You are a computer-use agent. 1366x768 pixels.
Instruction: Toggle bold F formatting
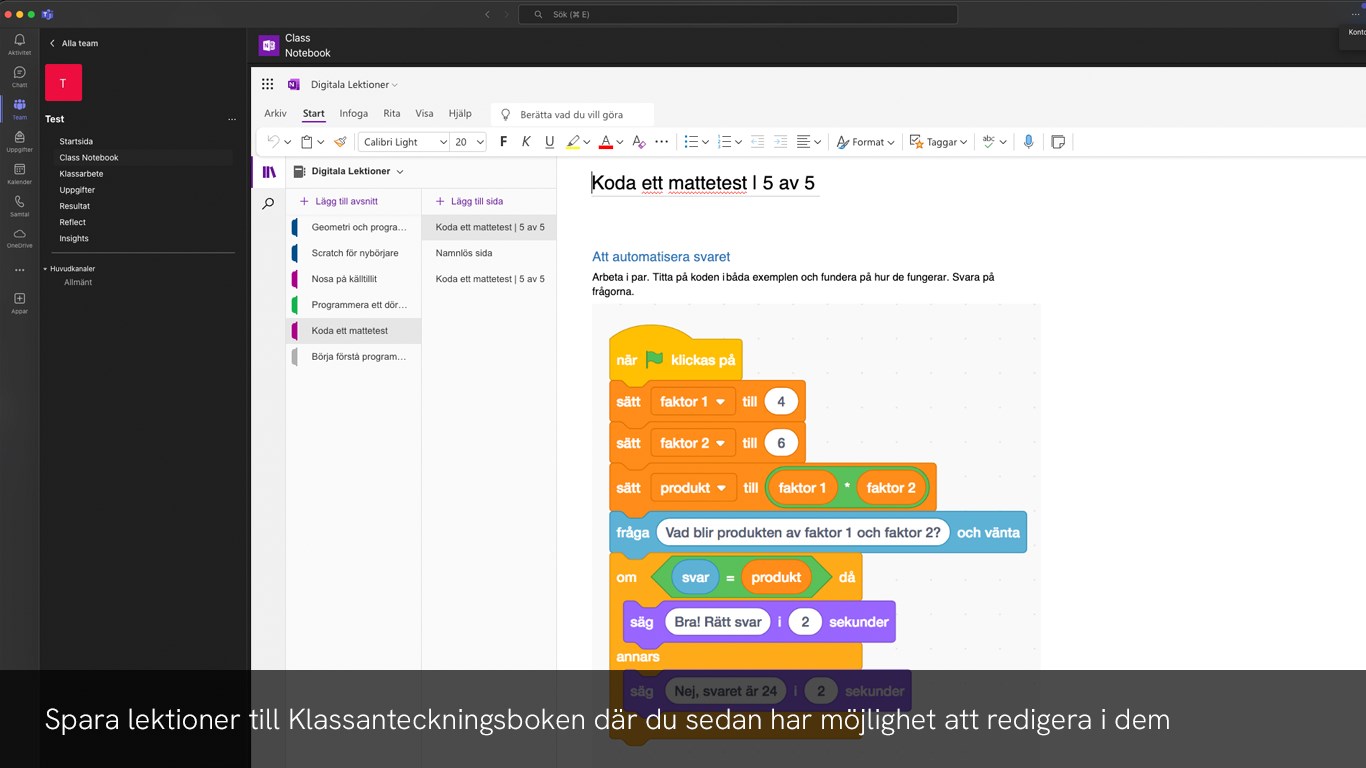pyautogui.click(x=503, y=142)
